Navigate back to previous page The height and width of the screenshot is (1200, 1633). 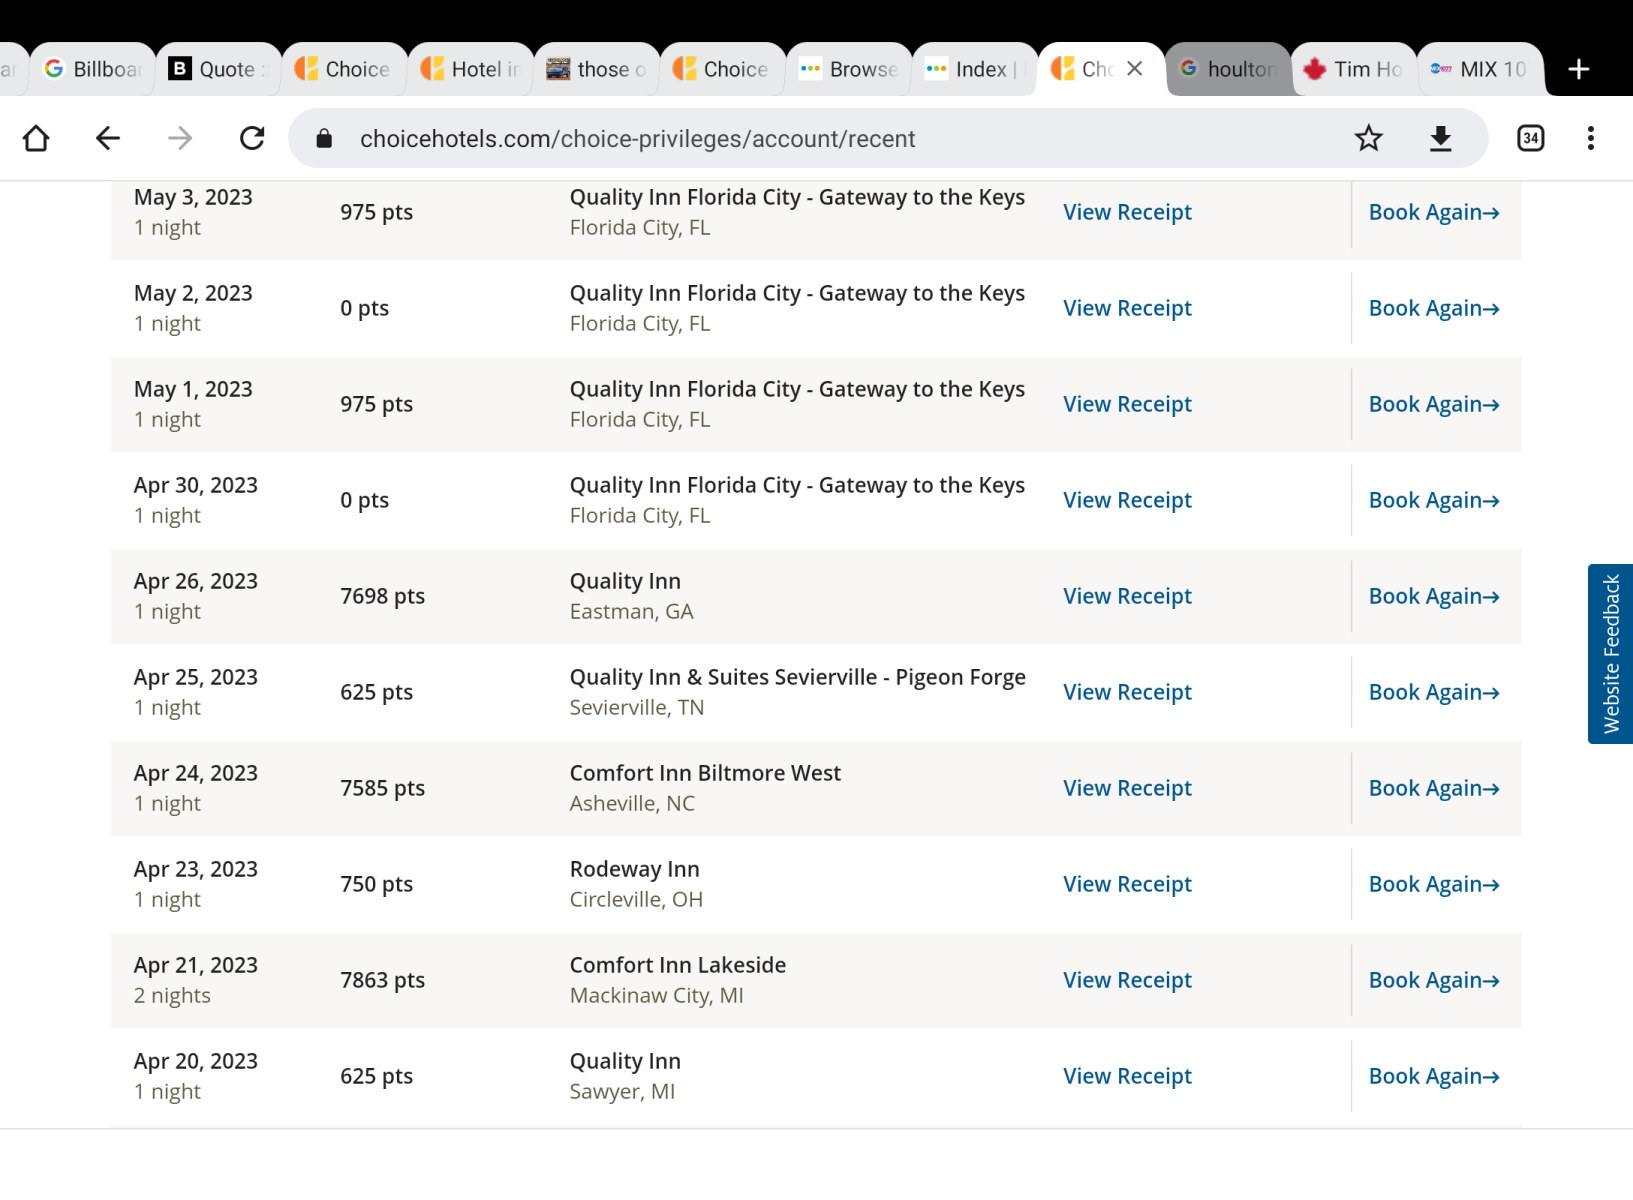[x=108, y=138]
